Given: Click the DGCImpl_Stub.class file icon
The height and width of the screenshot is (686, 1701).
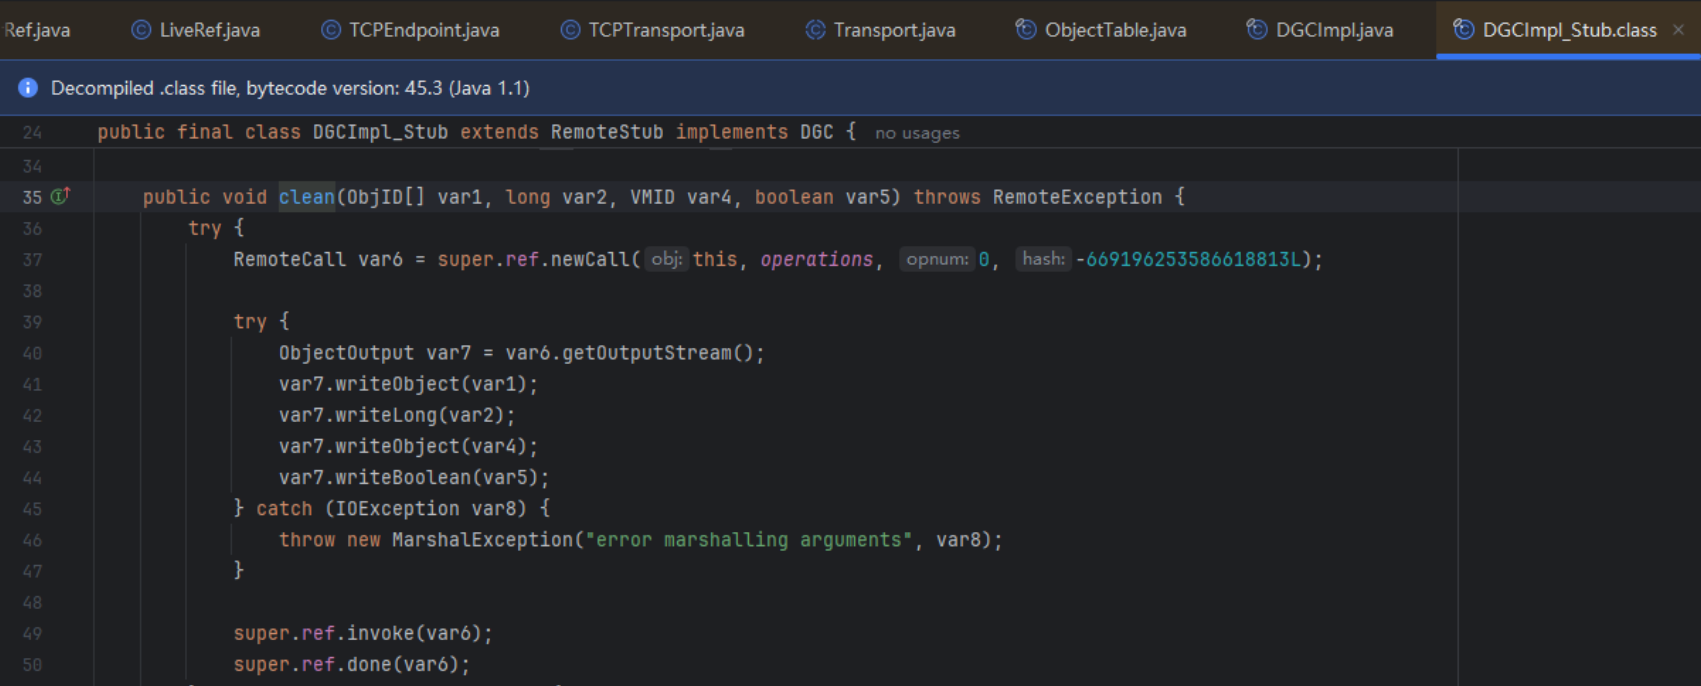Looking at the screenshot, I should [x=1463, y=30].
